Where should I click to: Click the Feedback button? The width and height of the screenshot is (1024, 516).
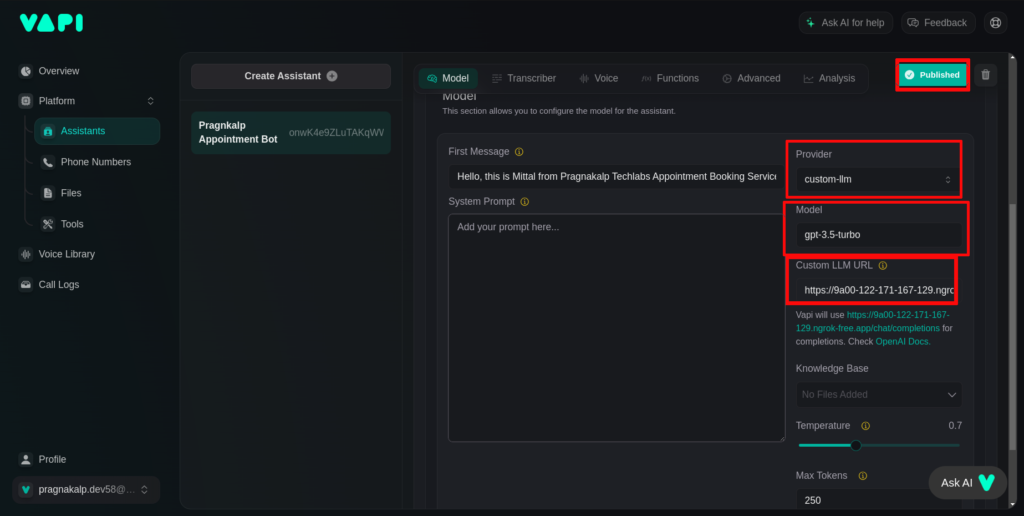click(938, 23)
